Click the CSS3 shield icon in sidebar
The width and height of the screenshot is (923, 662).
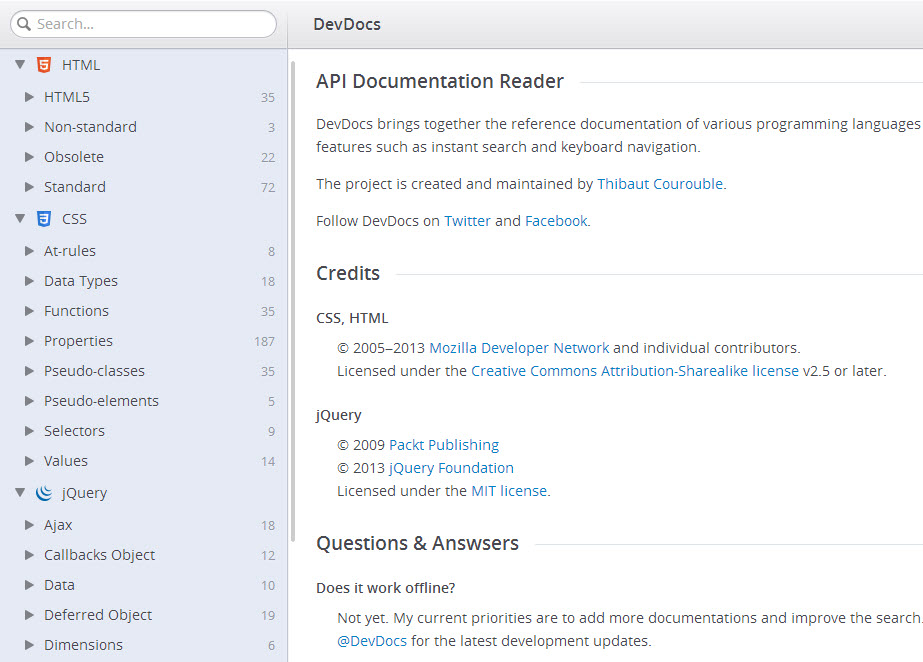(x=43, y=219)
